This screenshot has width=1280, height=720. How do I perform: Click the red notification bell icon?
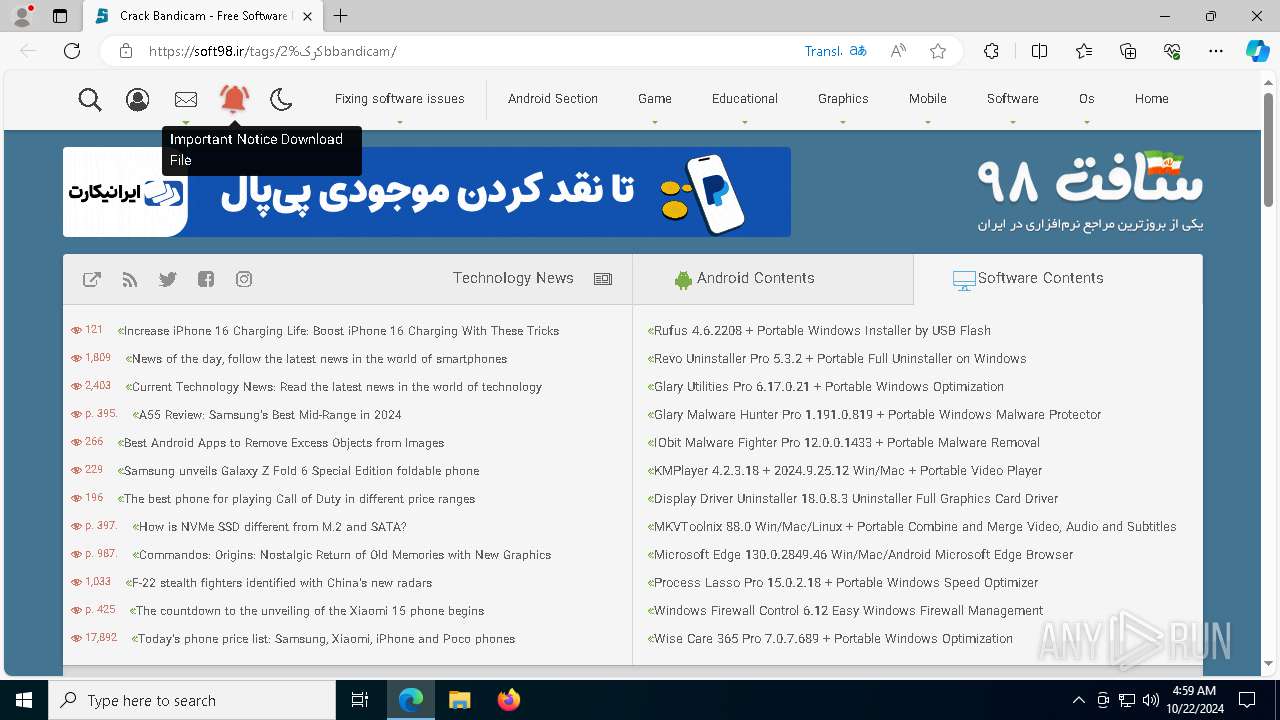pyautogui.click(x=234, y=98)
